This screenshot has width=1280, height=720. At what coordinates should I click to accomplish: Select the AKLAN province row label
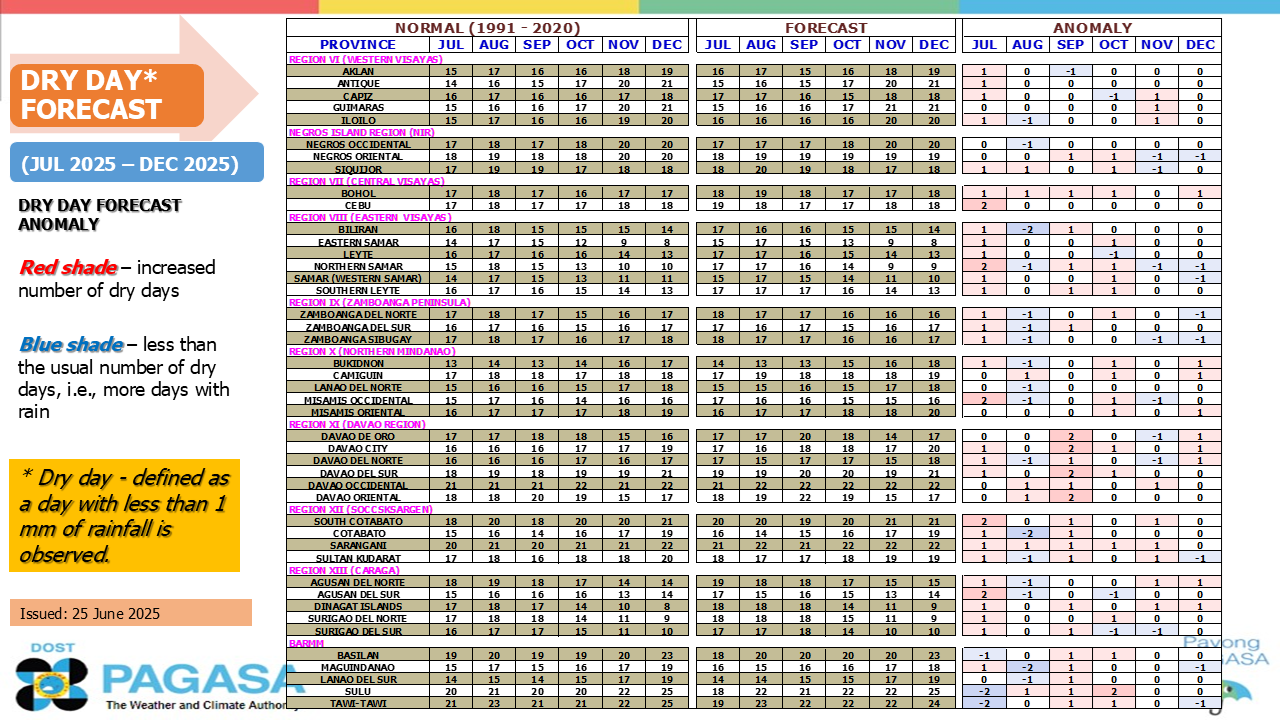[358, 71]
